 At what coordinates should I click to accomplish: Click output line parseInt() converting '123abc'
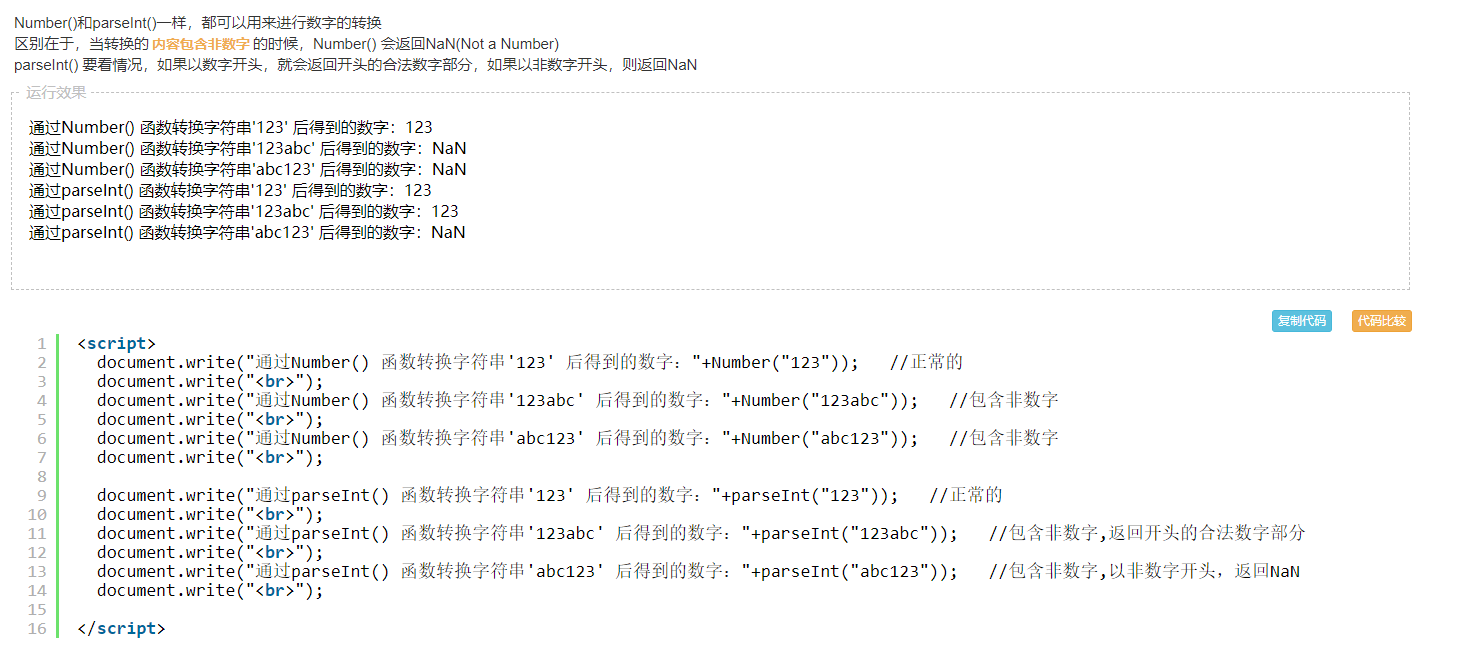pos(244,211)
